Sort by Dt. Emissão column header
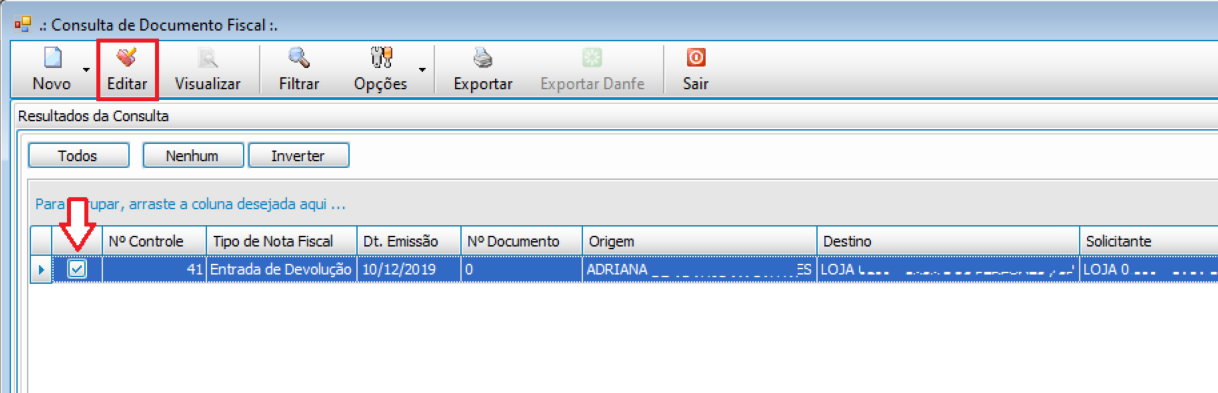 click(408, 242)
